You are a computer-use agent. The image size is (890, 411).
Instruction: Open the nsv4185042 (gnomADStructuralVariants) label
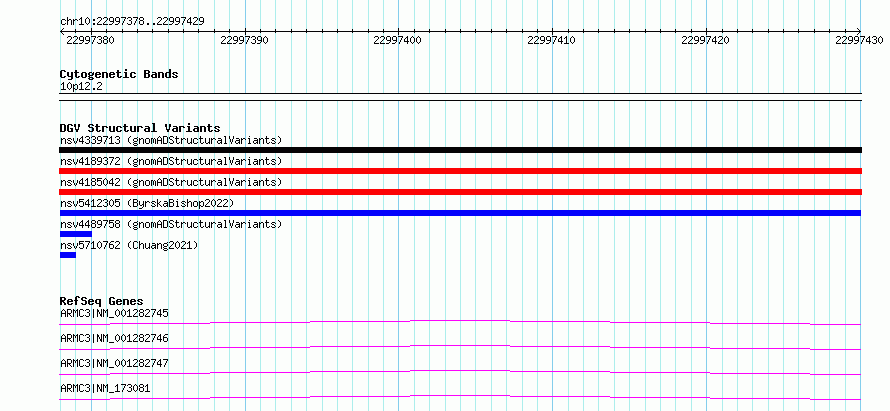[171, 182]
